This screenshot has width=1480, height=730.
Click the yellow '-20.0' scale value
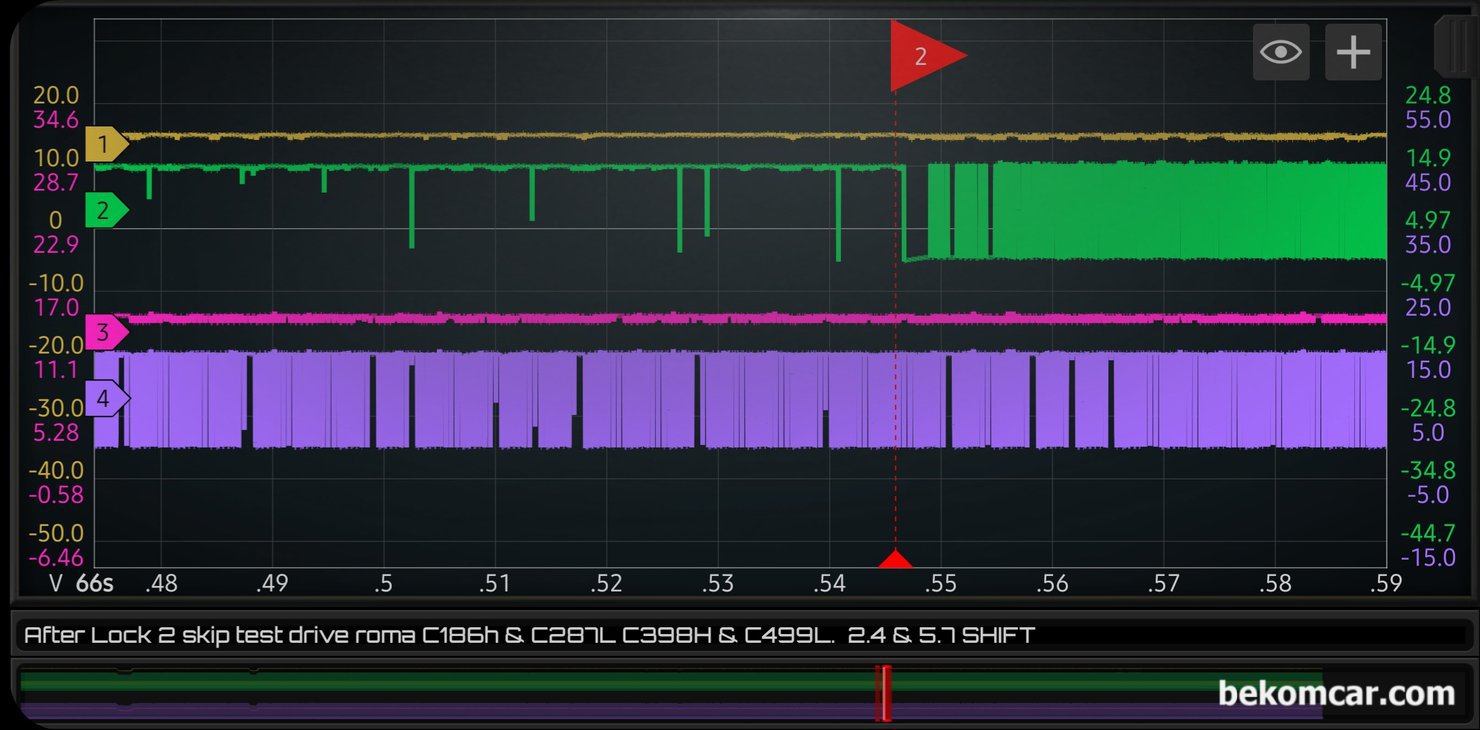click(x=56, y=346)
